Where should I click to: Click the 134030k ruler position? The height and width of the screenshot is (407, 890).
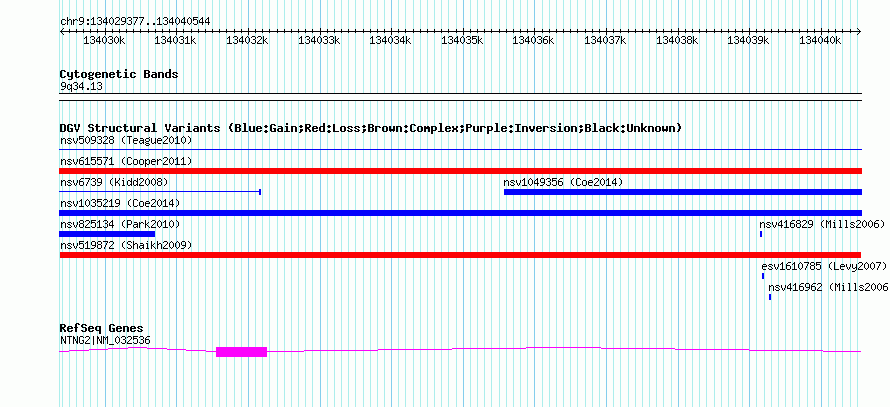point(104,40)
